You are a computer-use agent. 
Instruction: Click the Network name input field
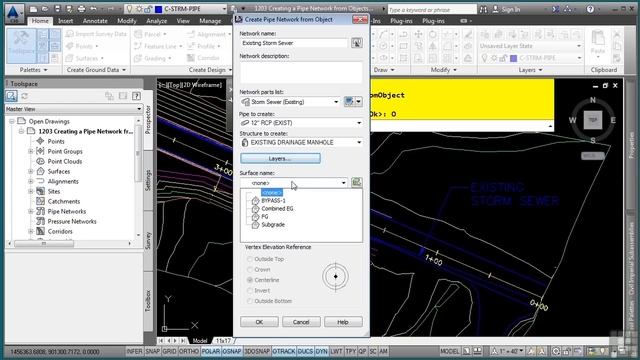pyautogui.click(x=294, y=43)
